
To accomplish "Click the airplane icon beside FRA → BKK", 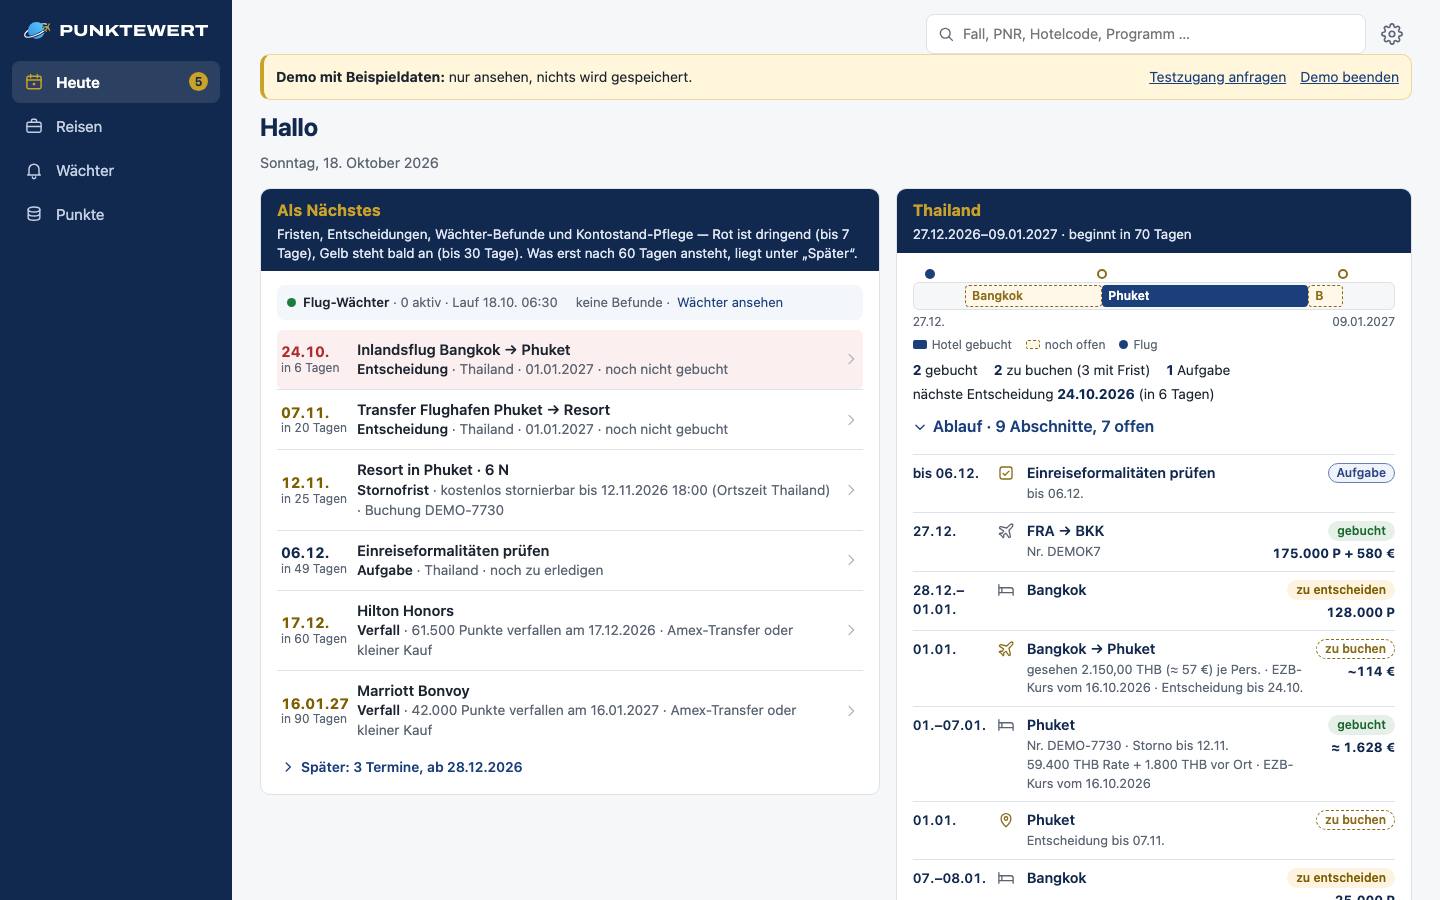I will (1006, 531).
